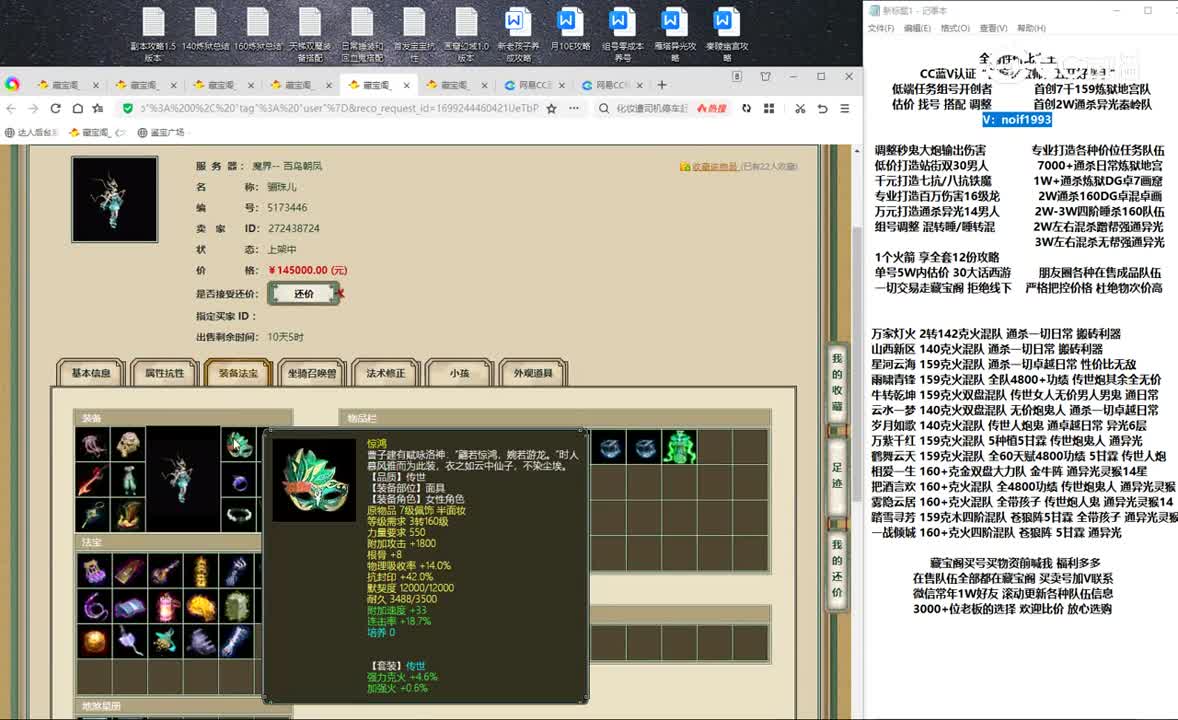
Task: Open the browser skin shirt icon
Action: click(766, 77)
